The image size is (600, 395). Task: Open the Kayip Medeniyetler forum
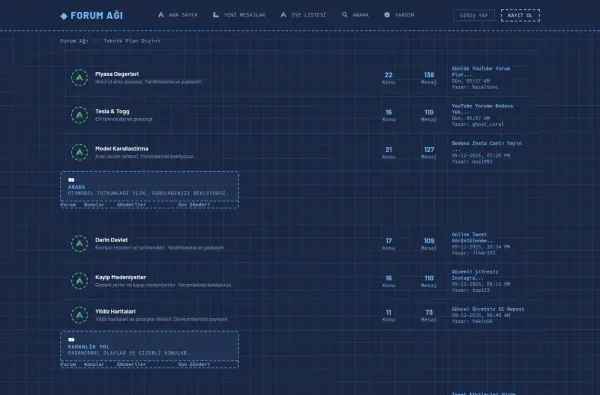121,277
